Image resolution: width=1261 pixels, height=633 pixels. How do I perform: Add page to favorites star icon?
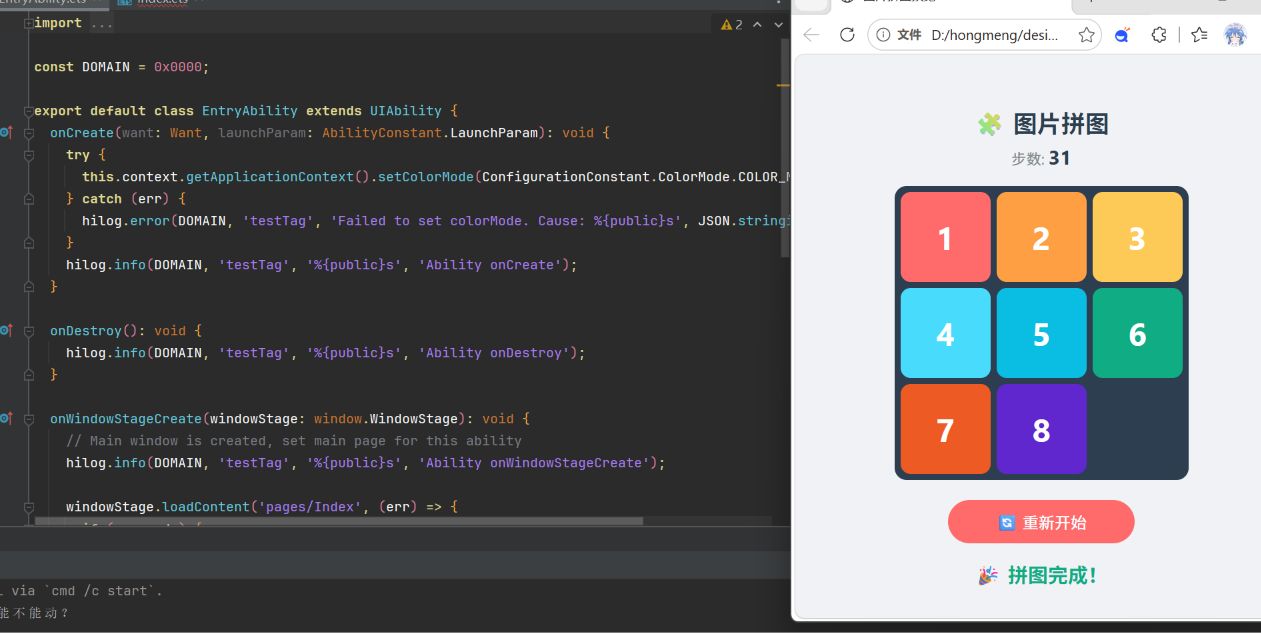1086,35
